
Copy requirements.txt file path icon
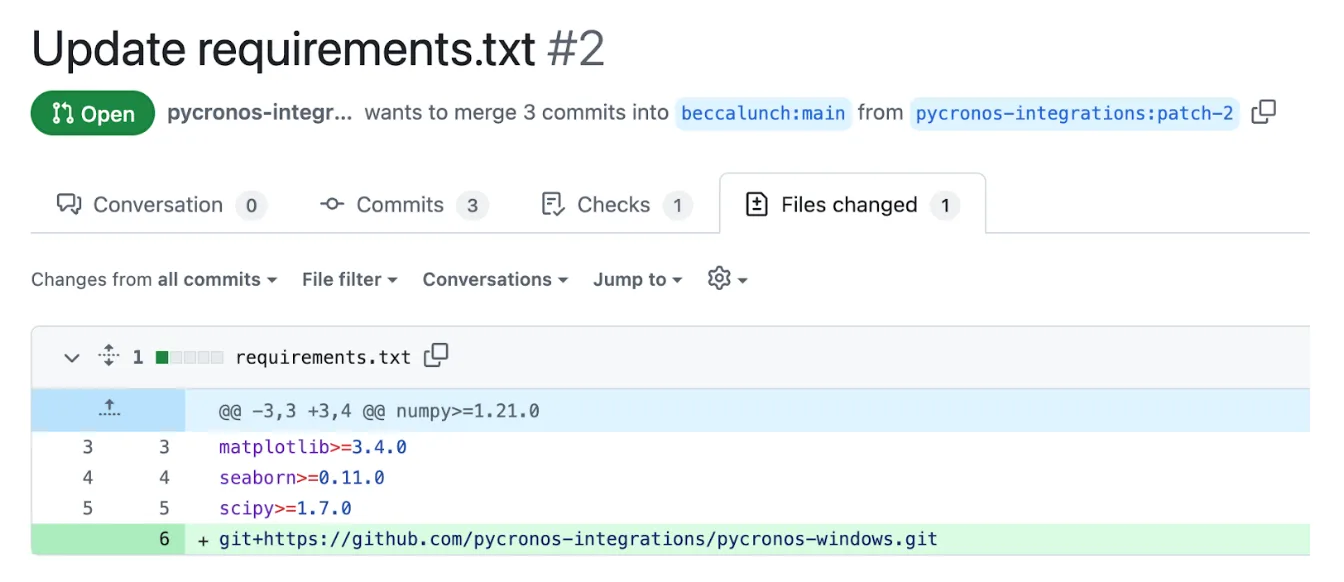click(436, 356)
